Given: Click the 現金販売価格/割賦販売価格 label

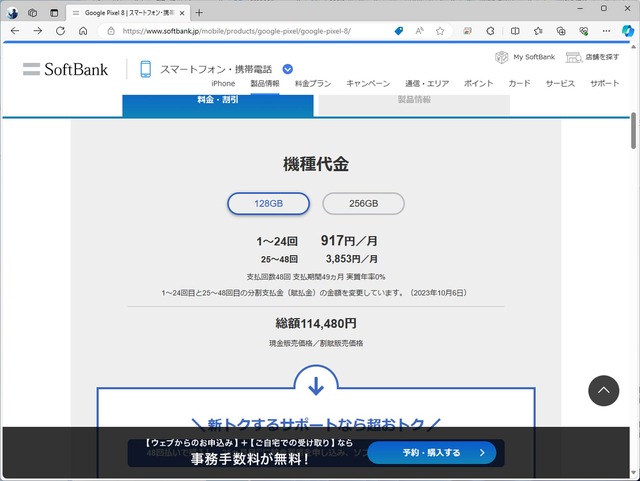Looking at the screenshot, I should 316,343.
